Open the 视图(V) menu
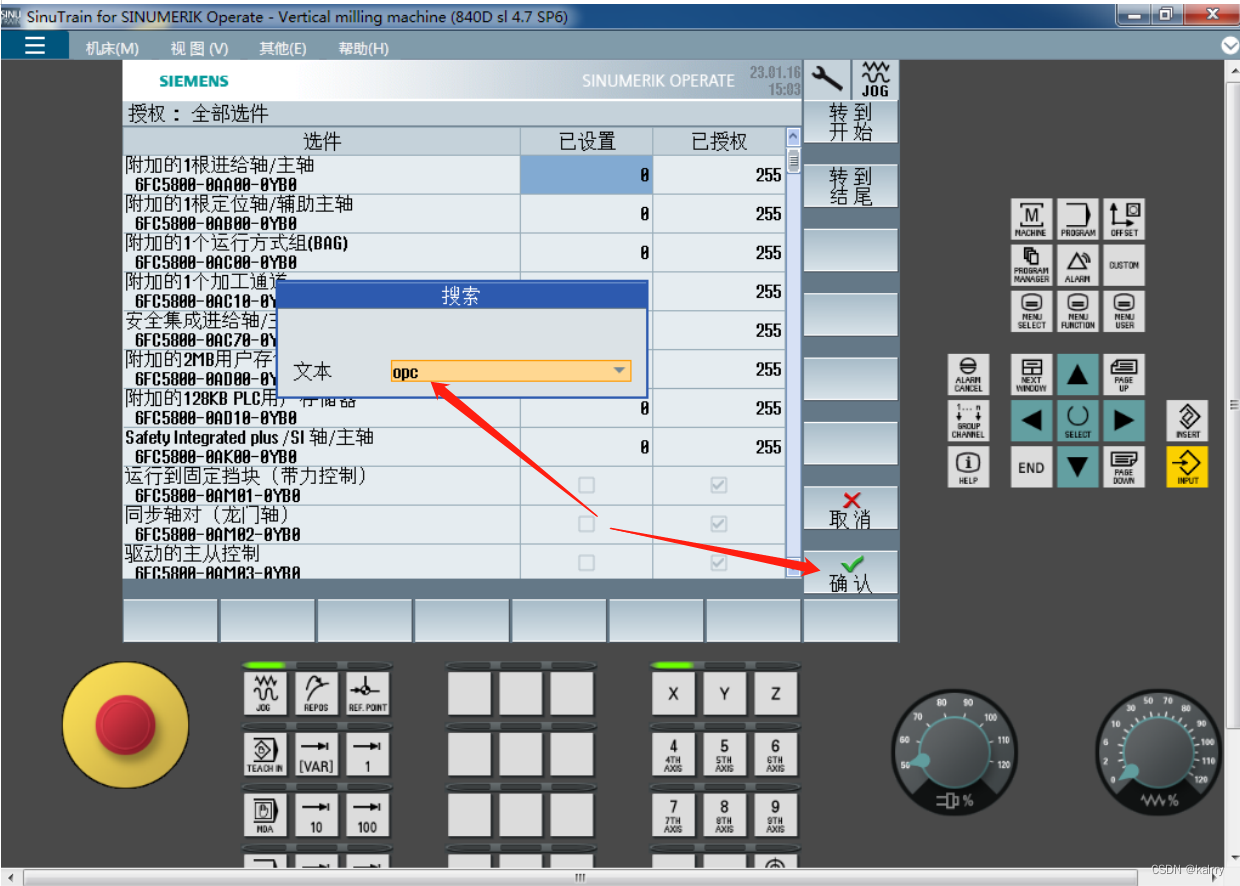The width and height of the screenshot is (1240, 886). pos(199,48)
